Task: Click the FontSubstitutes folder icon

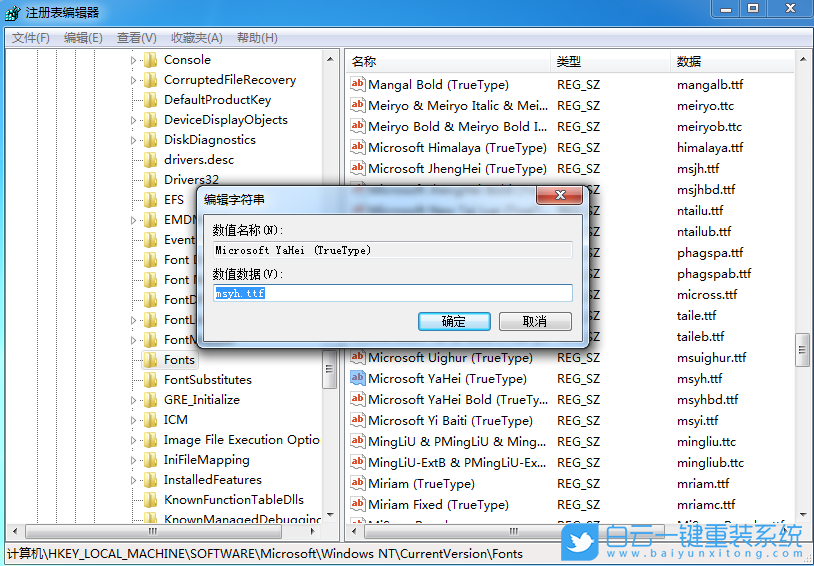Action: coord(151,380)
